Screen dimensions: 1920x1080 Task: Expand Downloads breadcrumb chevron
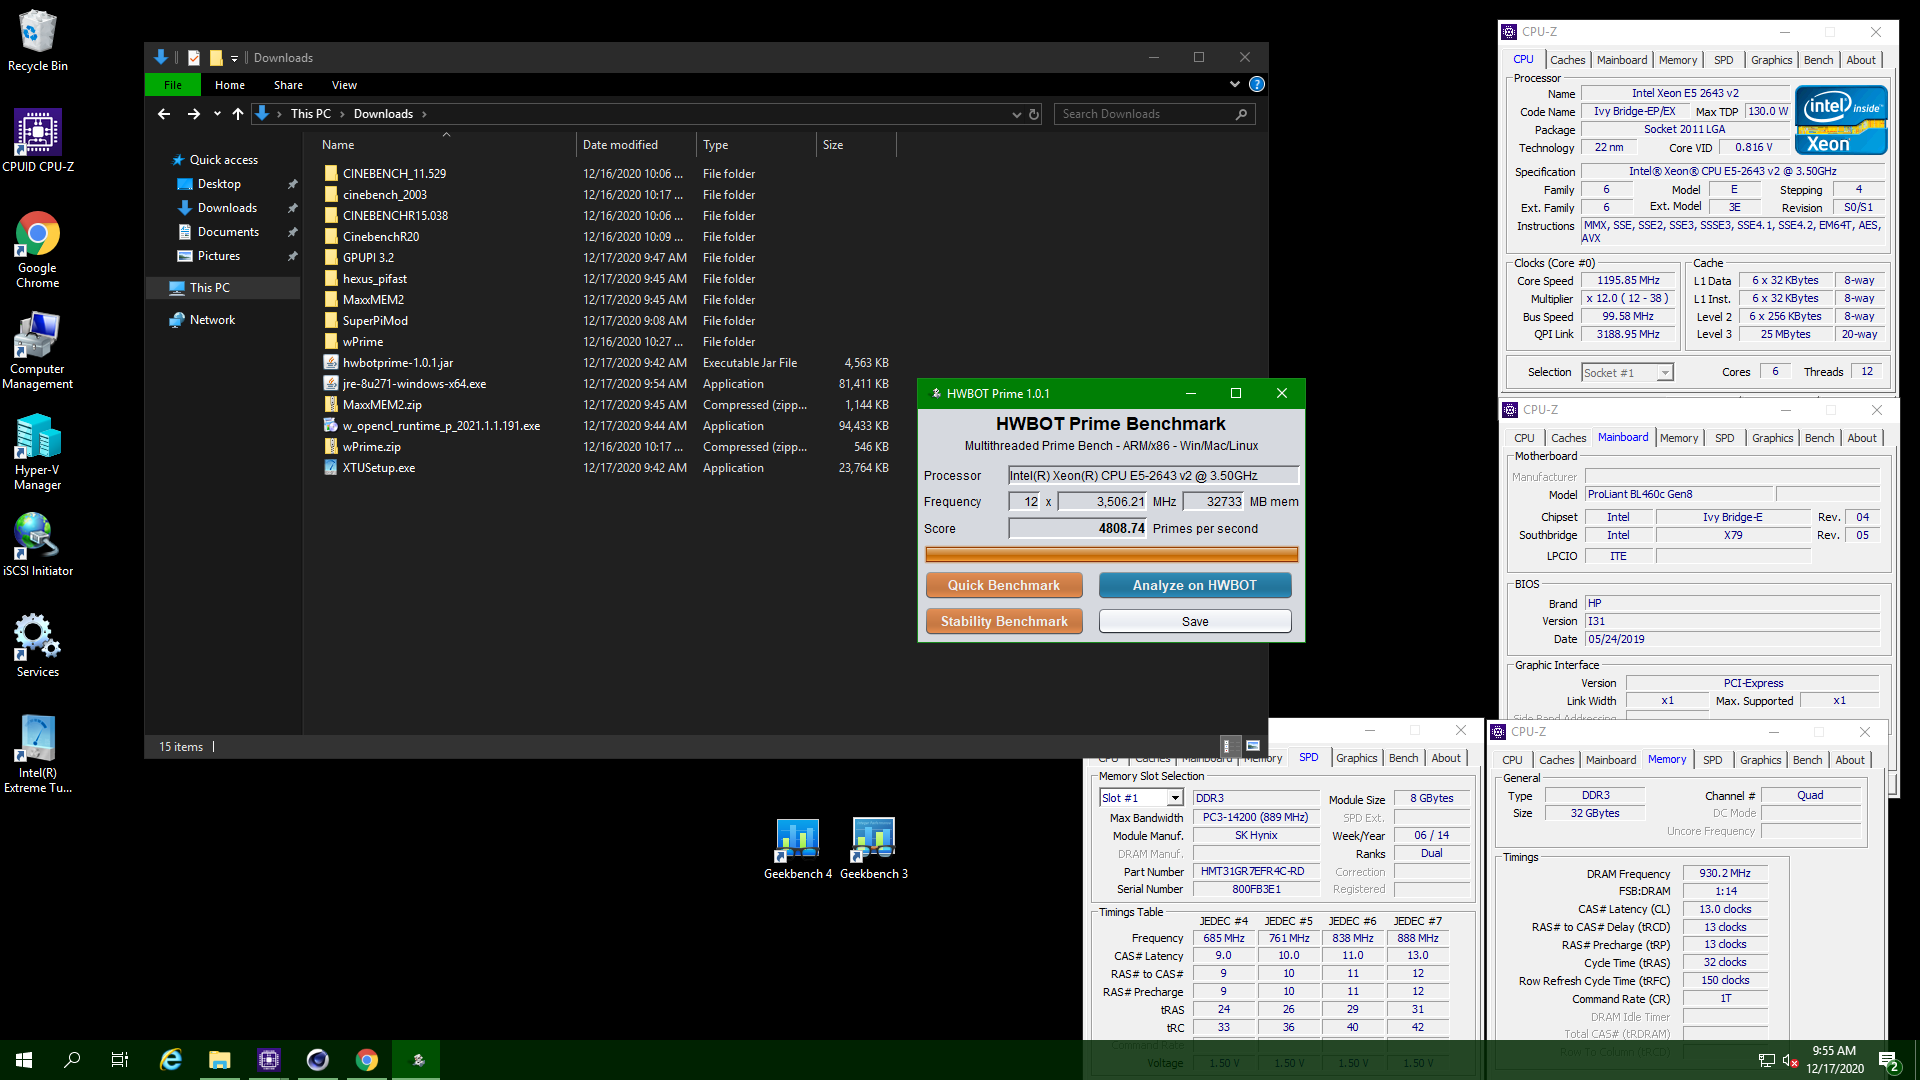[424, 114]
